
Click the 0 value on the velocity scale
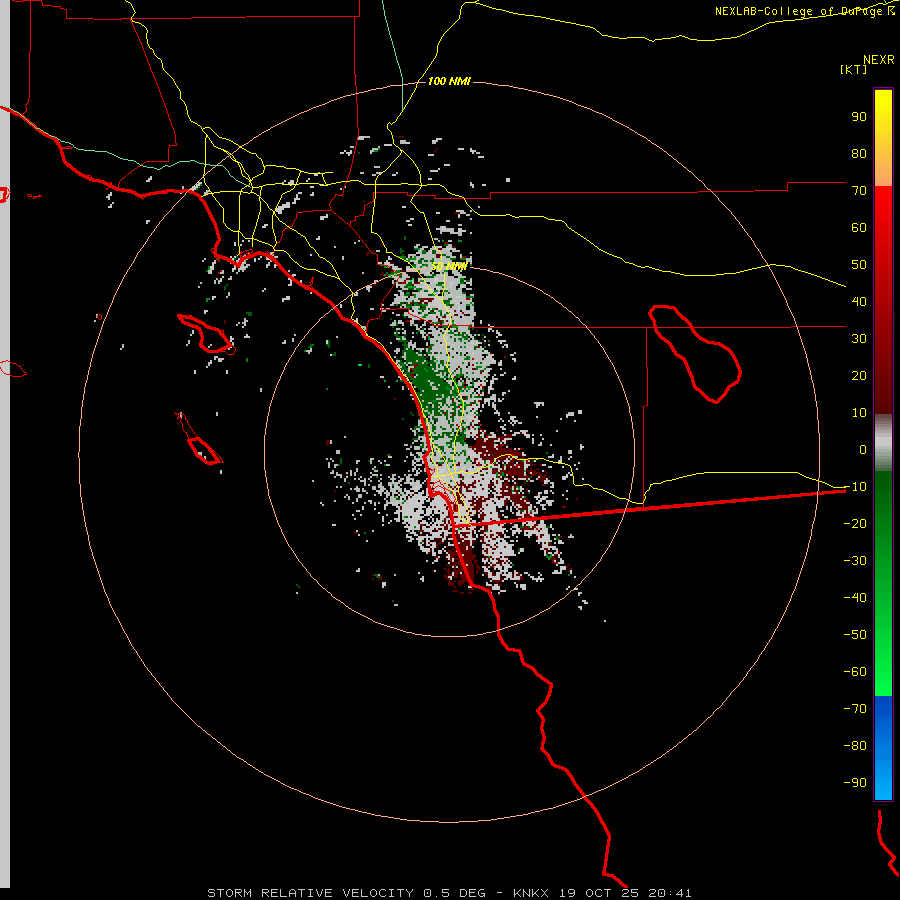tap(863, 450)
